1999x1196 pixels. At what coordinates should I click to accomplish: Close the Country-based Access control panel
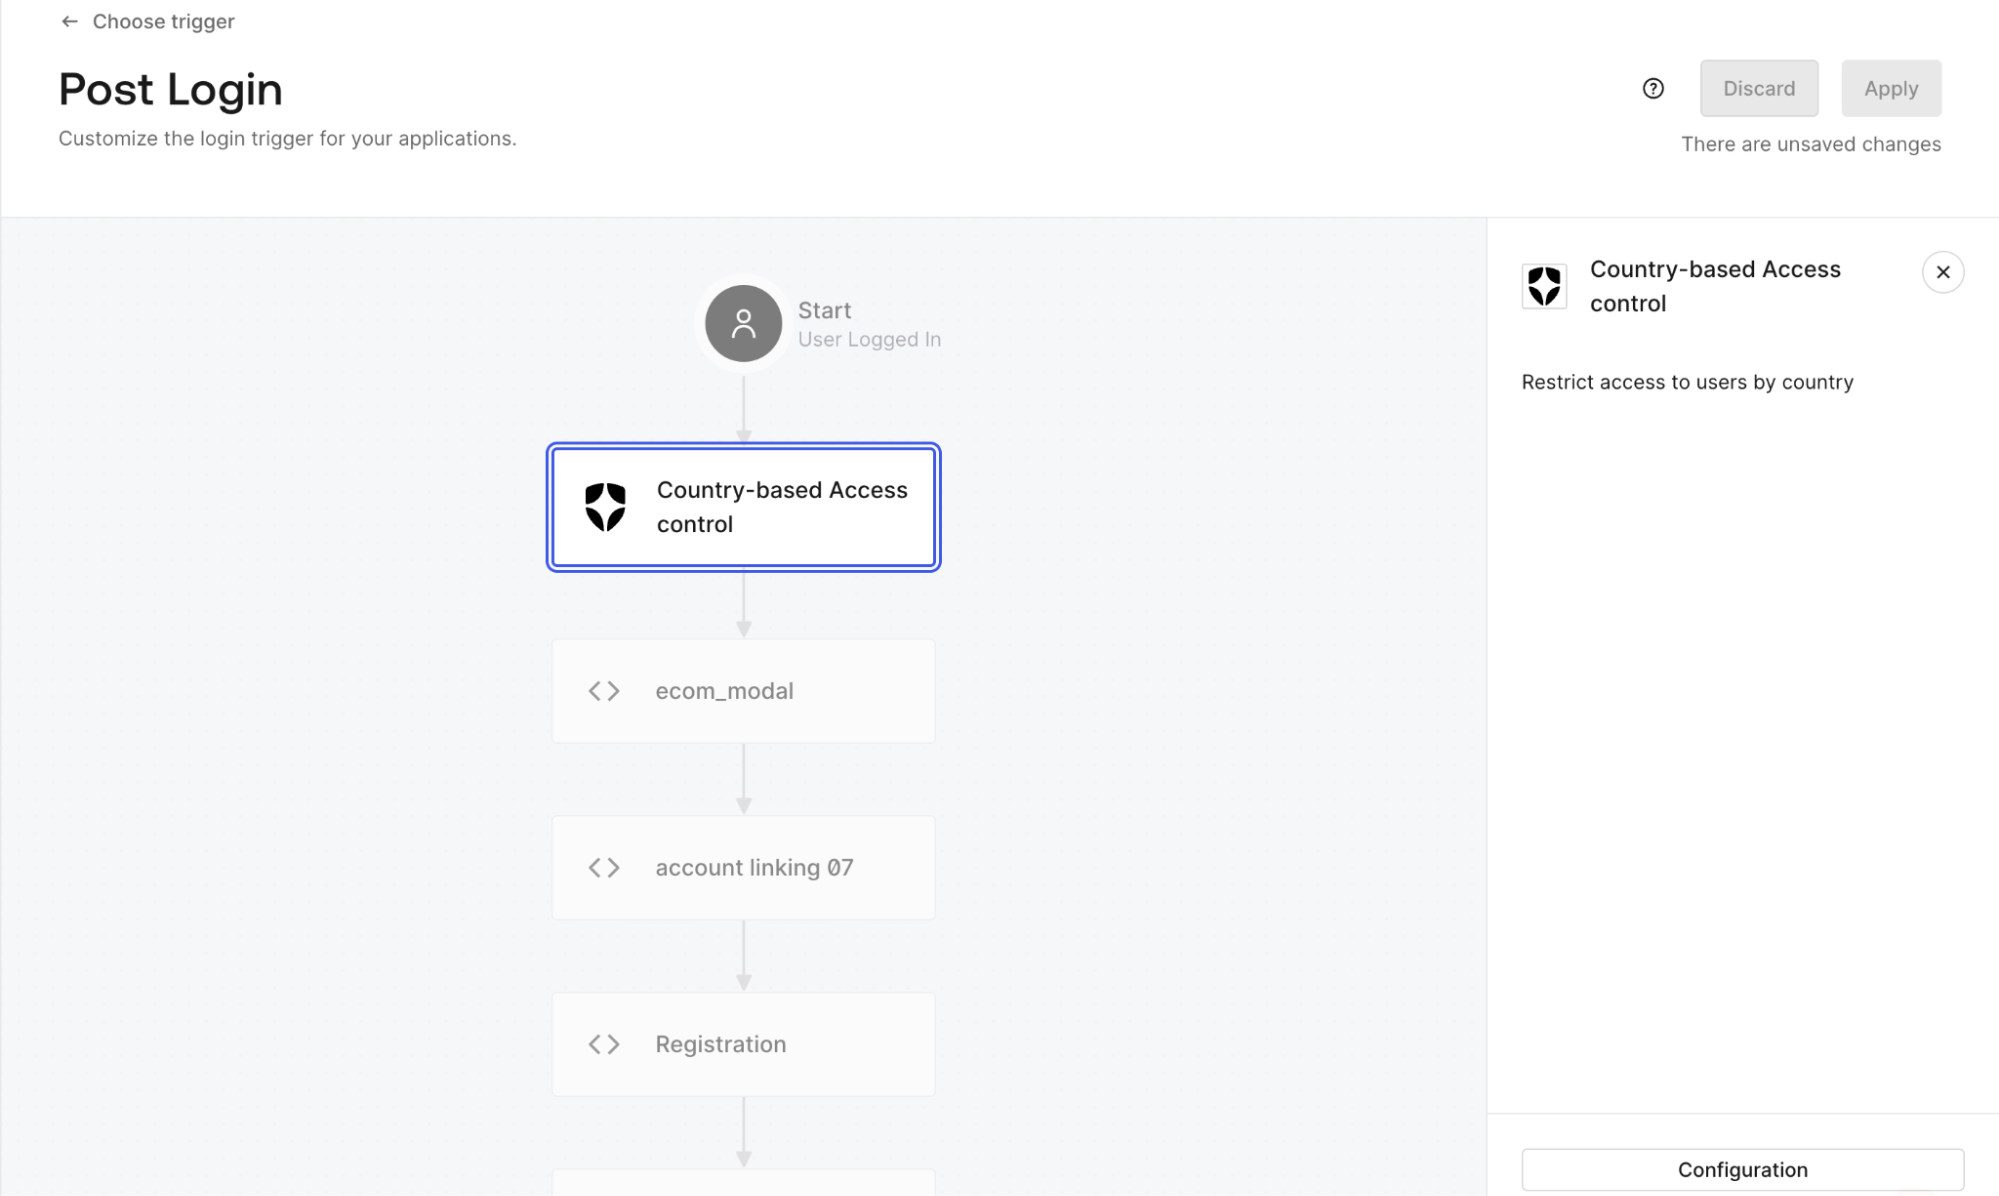click(x=1943, y=272)
